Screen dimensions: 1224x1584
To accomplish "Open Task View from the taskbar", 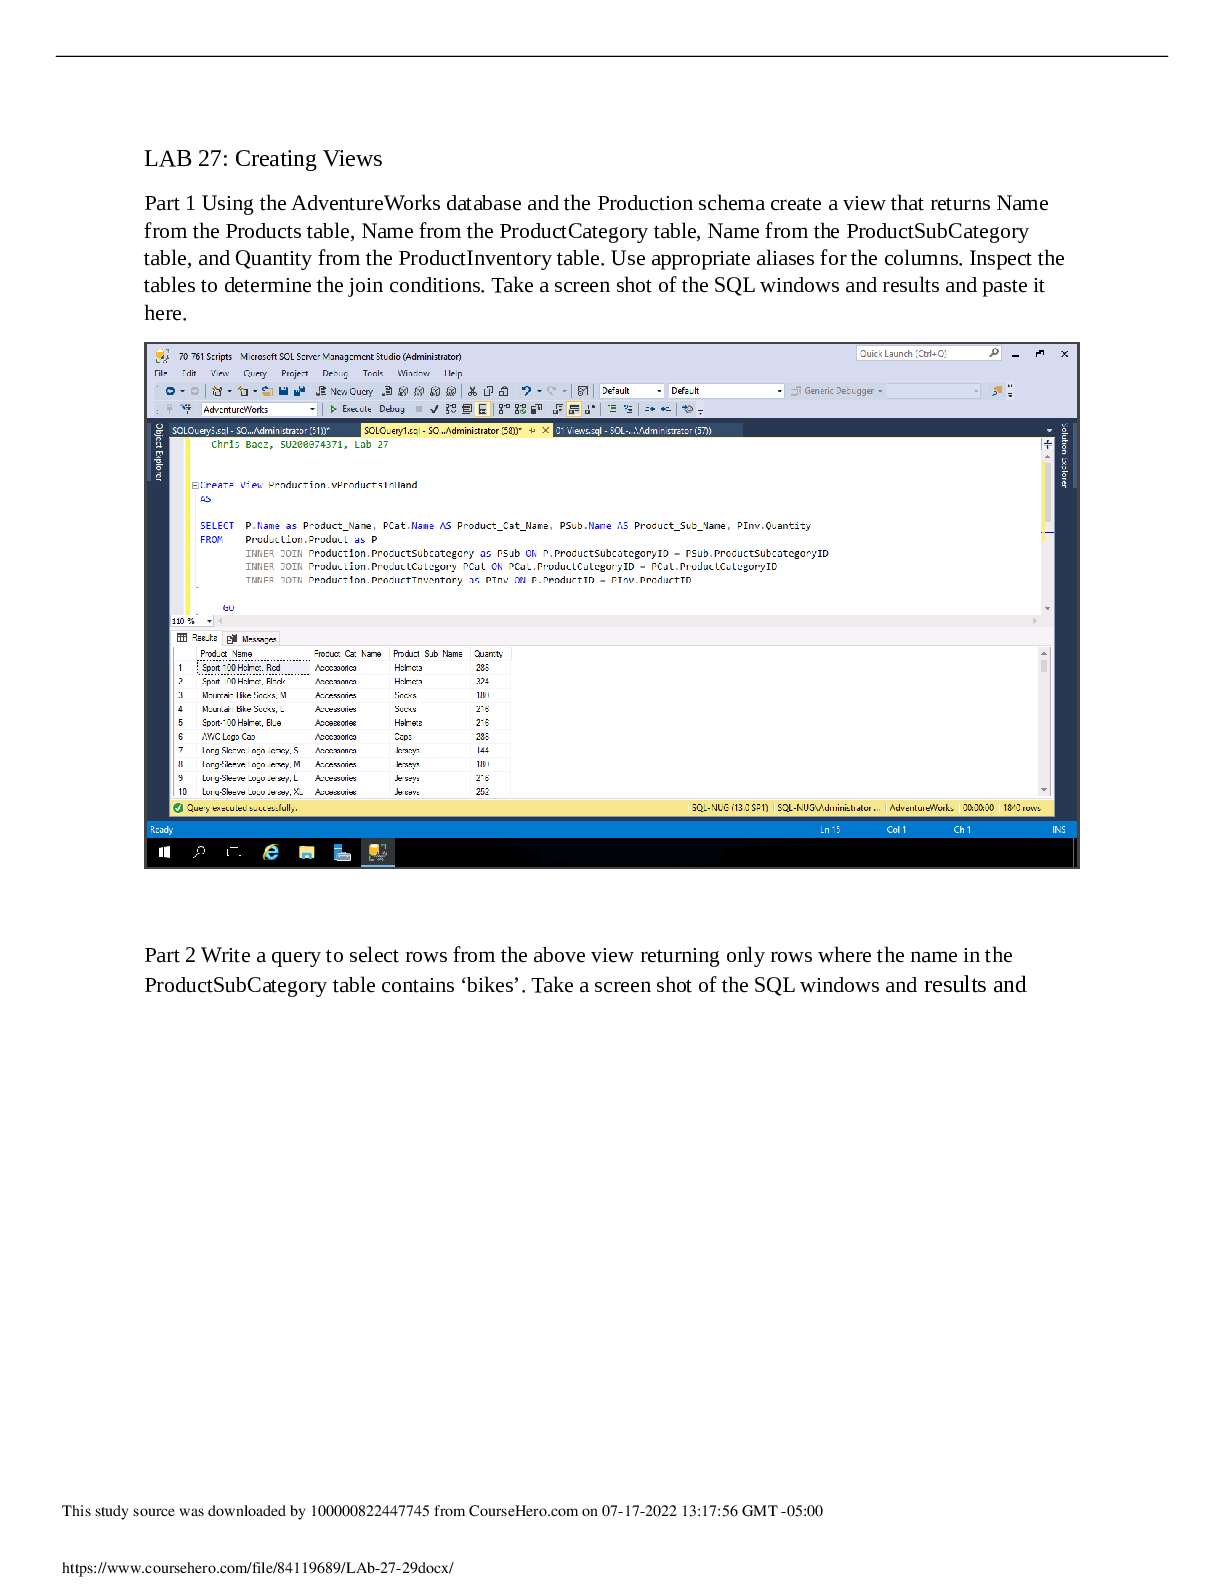I will (x=234, y=853).
